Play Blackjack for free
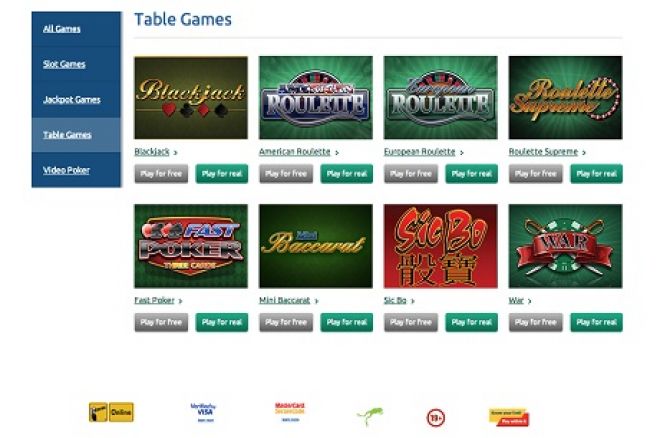Screen dimensions: 660x438 (161, 174)
